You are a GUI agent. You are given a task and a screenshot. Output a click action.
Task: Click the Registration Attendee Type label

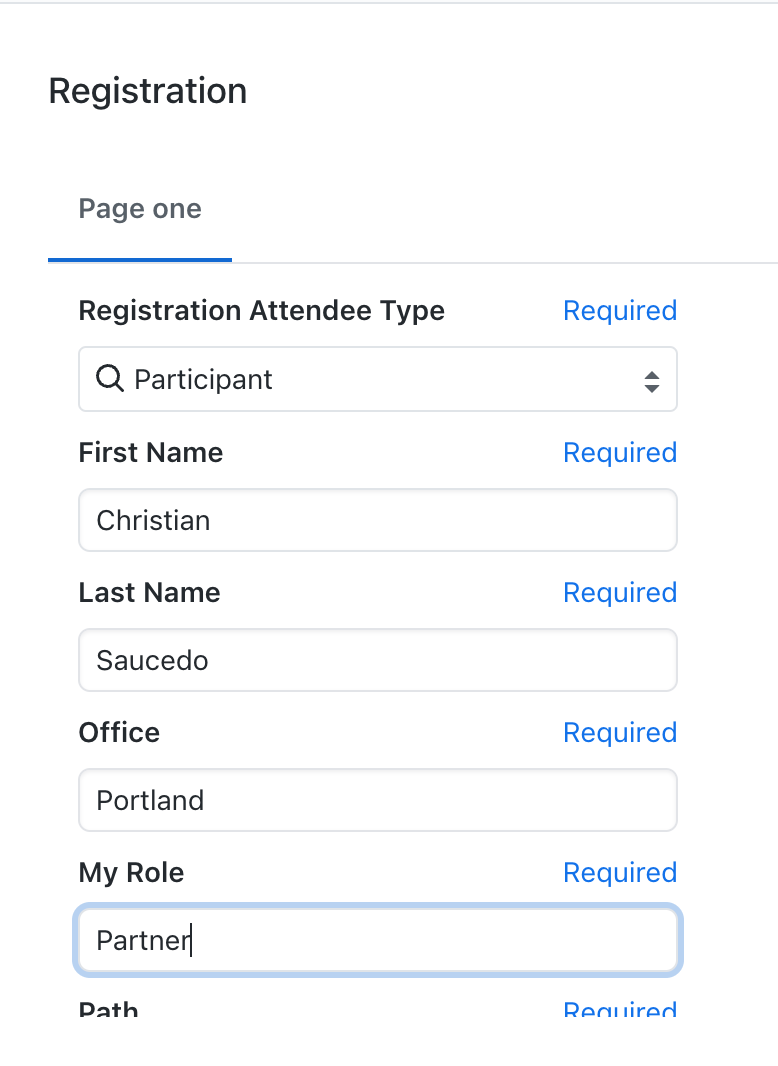click(x=261, y=311)
